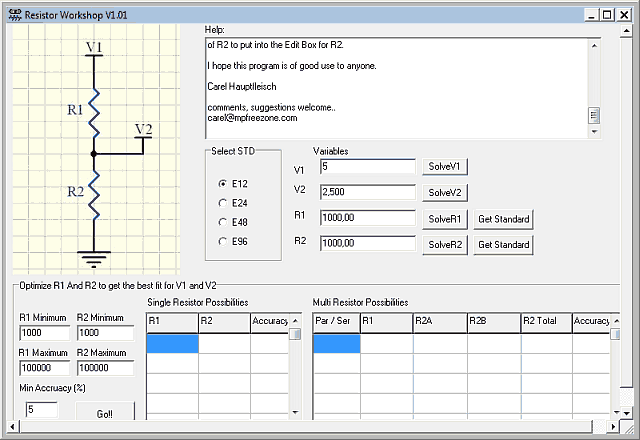Click the SolveR2 button

coord(444,245)
